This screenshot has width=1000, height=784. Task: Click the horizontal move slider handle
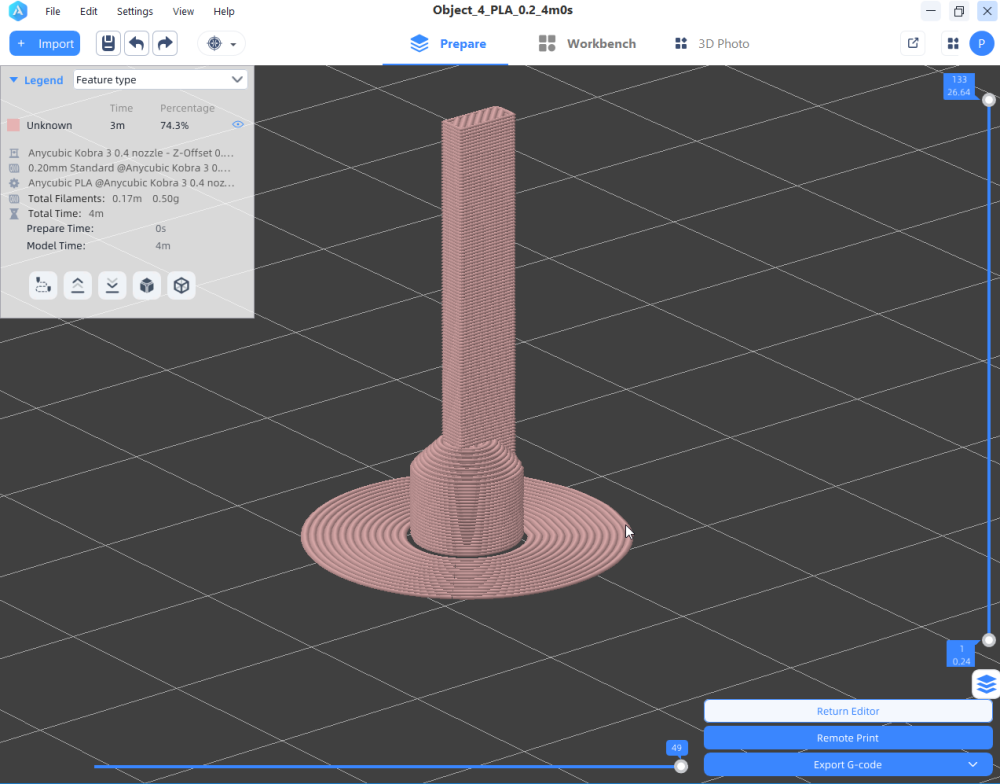click(681, 766)
